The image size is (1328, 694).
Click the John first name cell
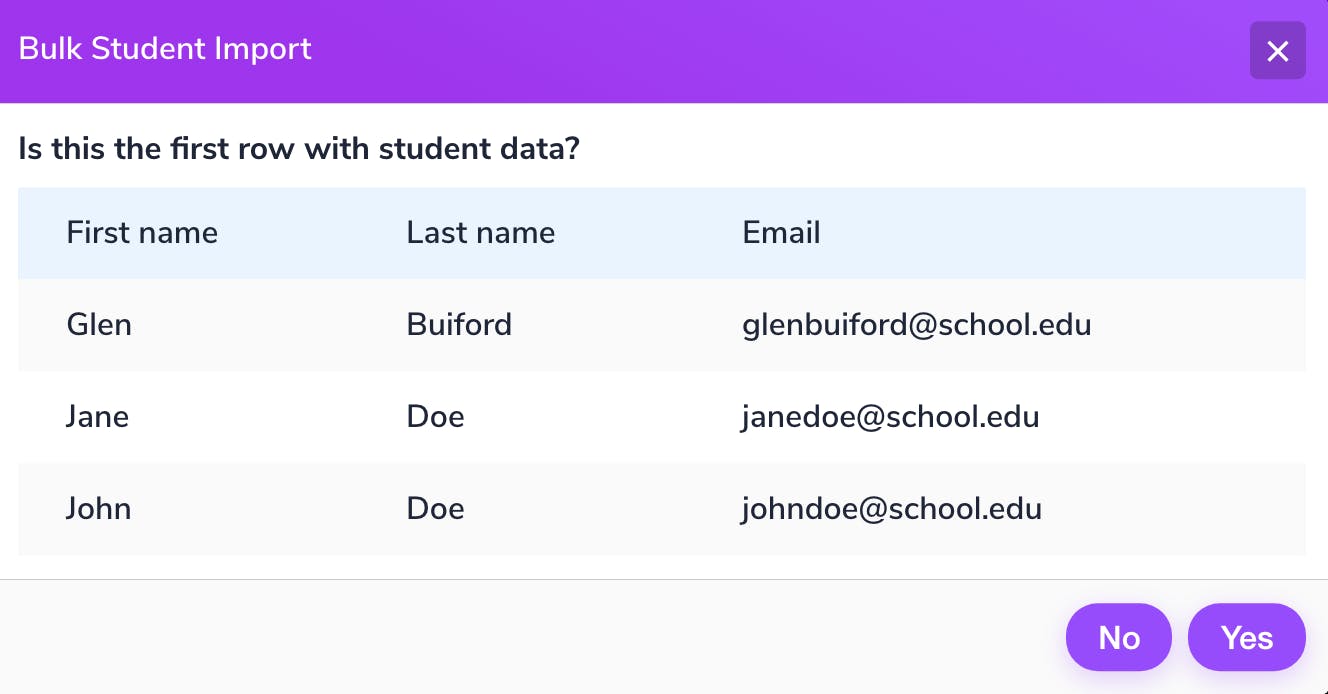99,509
